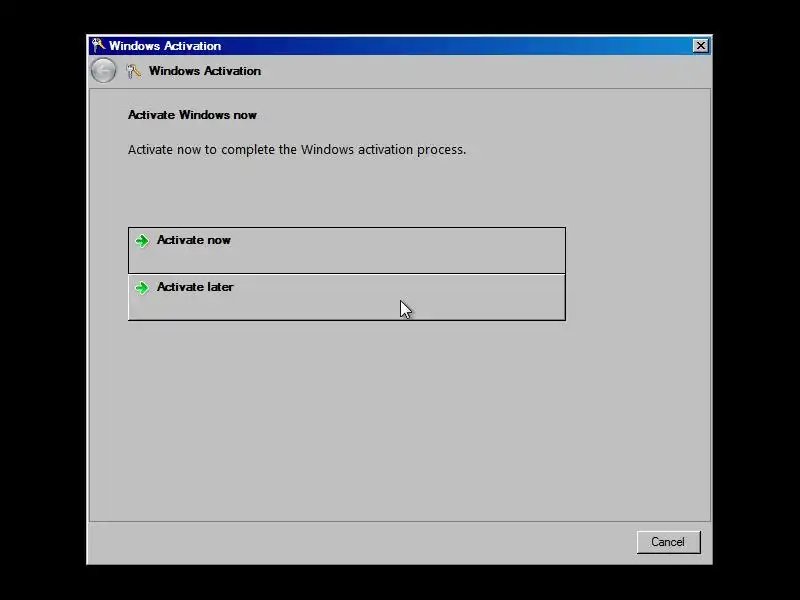800x600 pixels.
Task: Click the Cancel button
Action: click(x=668, y=542)
